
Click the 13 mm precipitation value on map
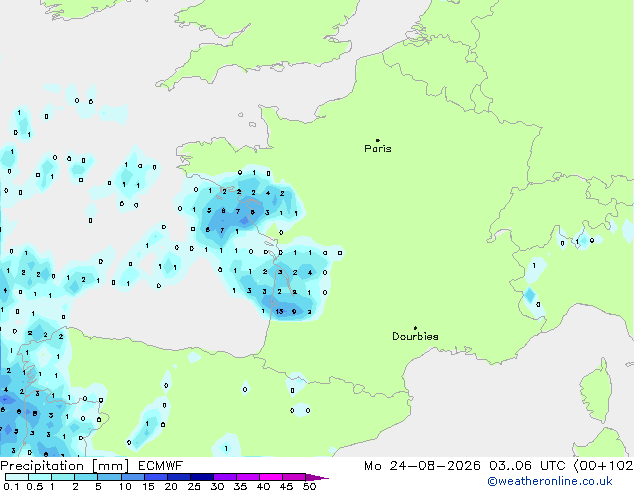(279, 311)
